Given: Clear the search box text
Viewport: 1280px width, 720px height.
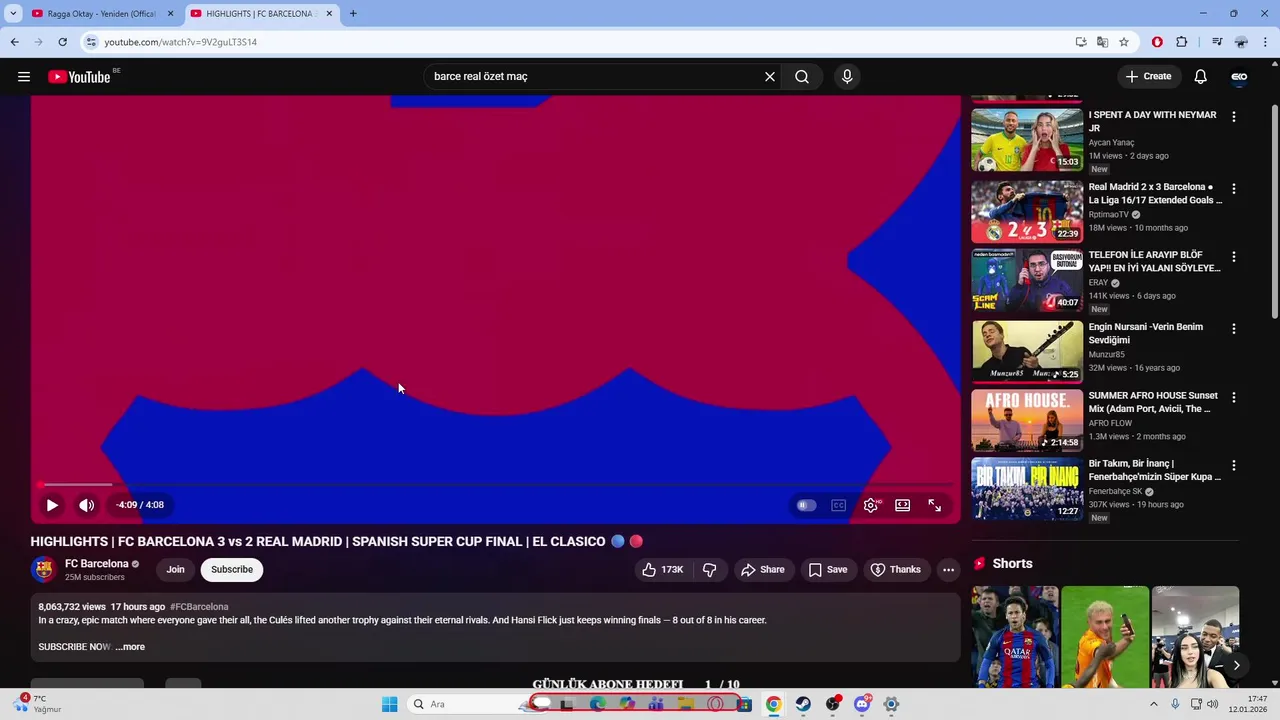Looking at the screenshot, I should coord(770,77).
